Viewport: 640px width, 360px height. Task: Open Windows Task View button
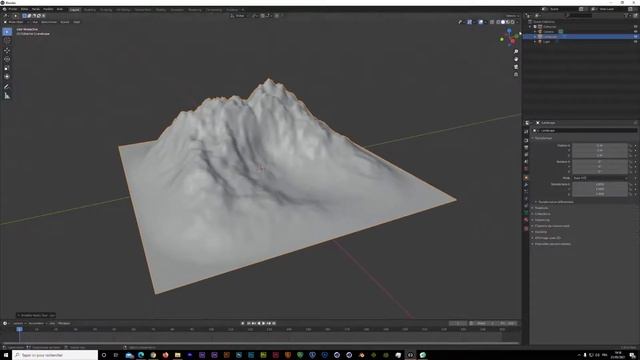pos(116,355)
